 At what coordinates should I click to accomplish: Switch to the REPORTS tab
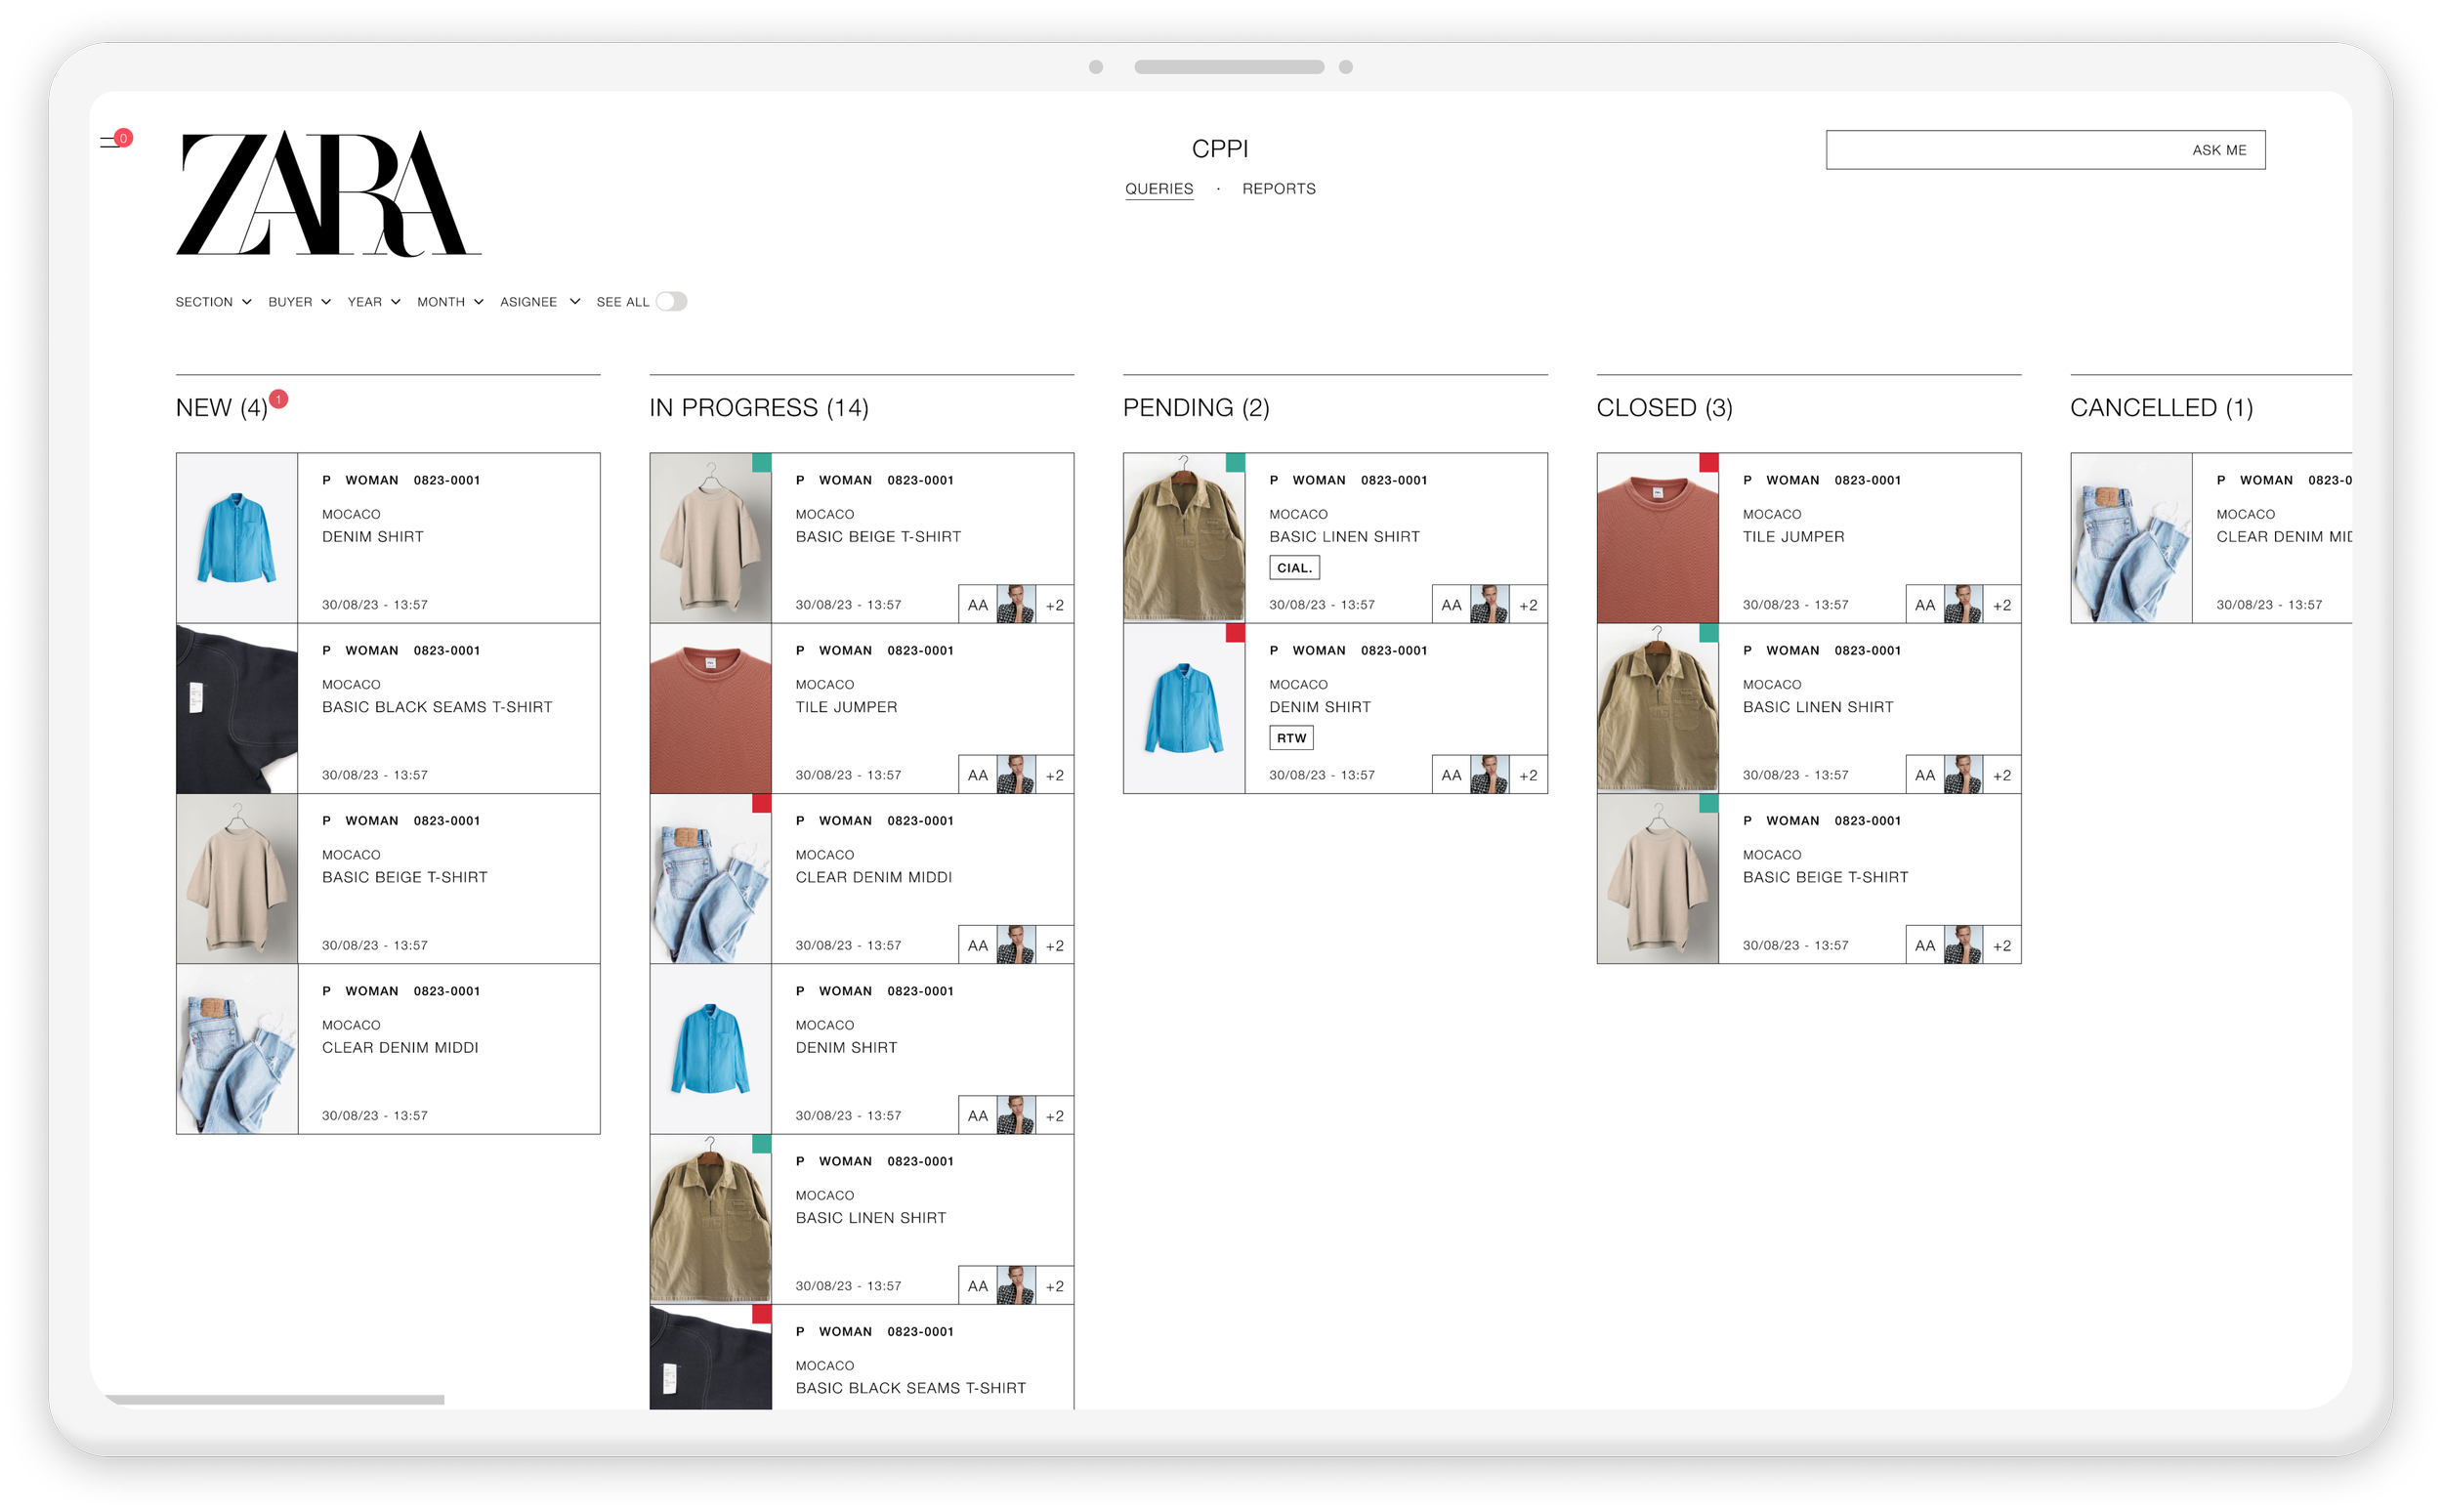(x=1278, y=189)
